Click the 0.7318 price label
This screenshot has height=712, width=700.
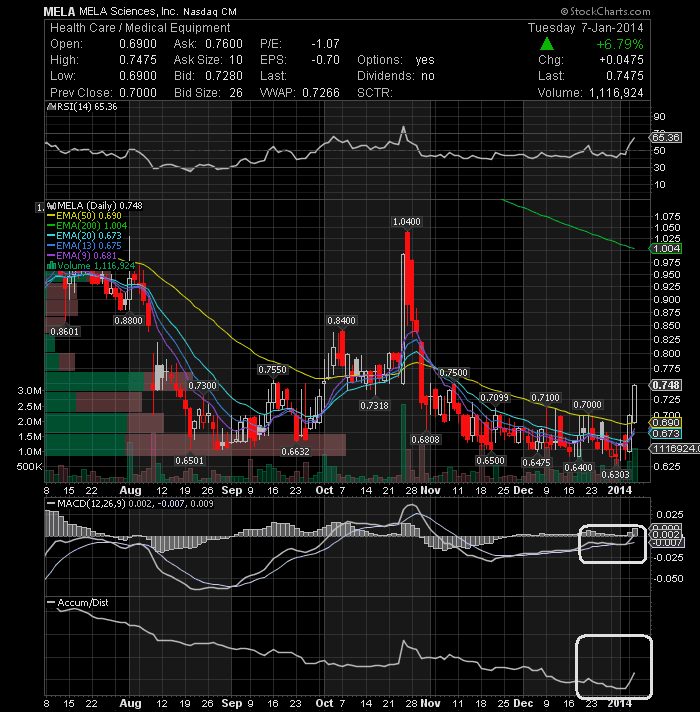tap(374, 405)
